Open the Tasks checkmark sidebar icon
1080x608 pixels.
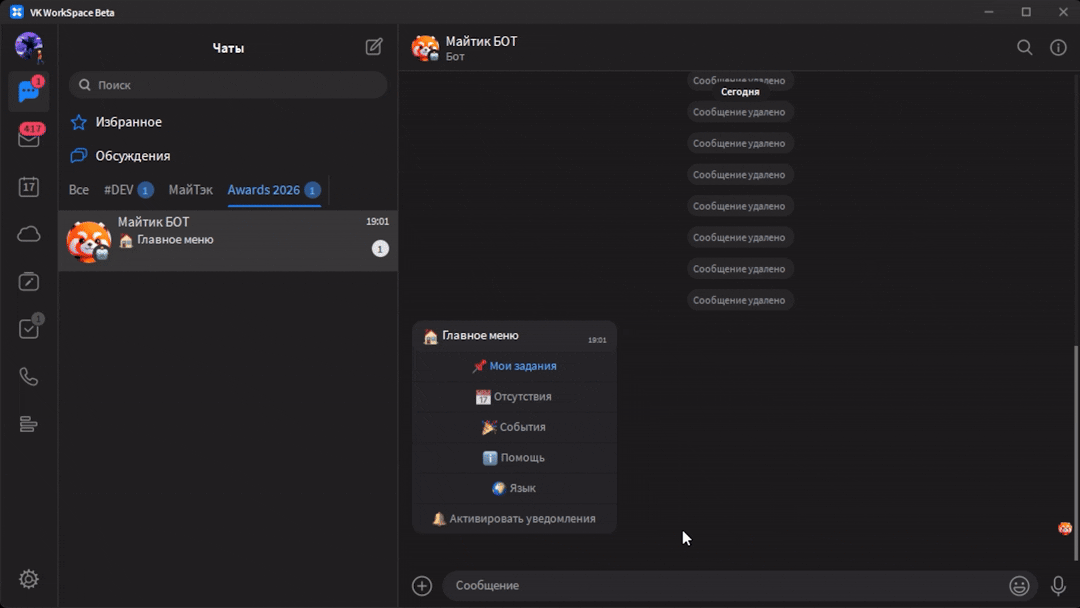pyautogui.click(x=29, y=329)
